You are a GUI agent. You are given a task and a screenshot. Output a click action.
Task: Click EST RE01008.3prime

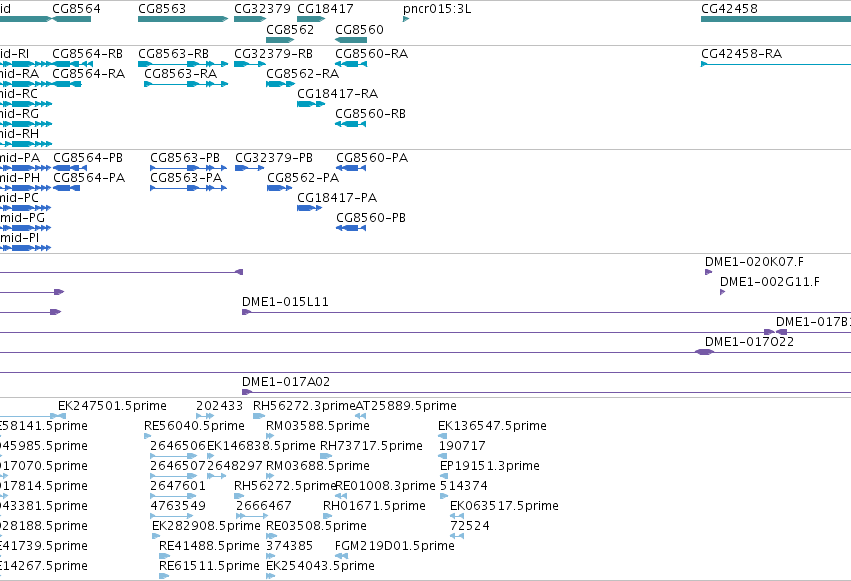(x=341, y=496)
